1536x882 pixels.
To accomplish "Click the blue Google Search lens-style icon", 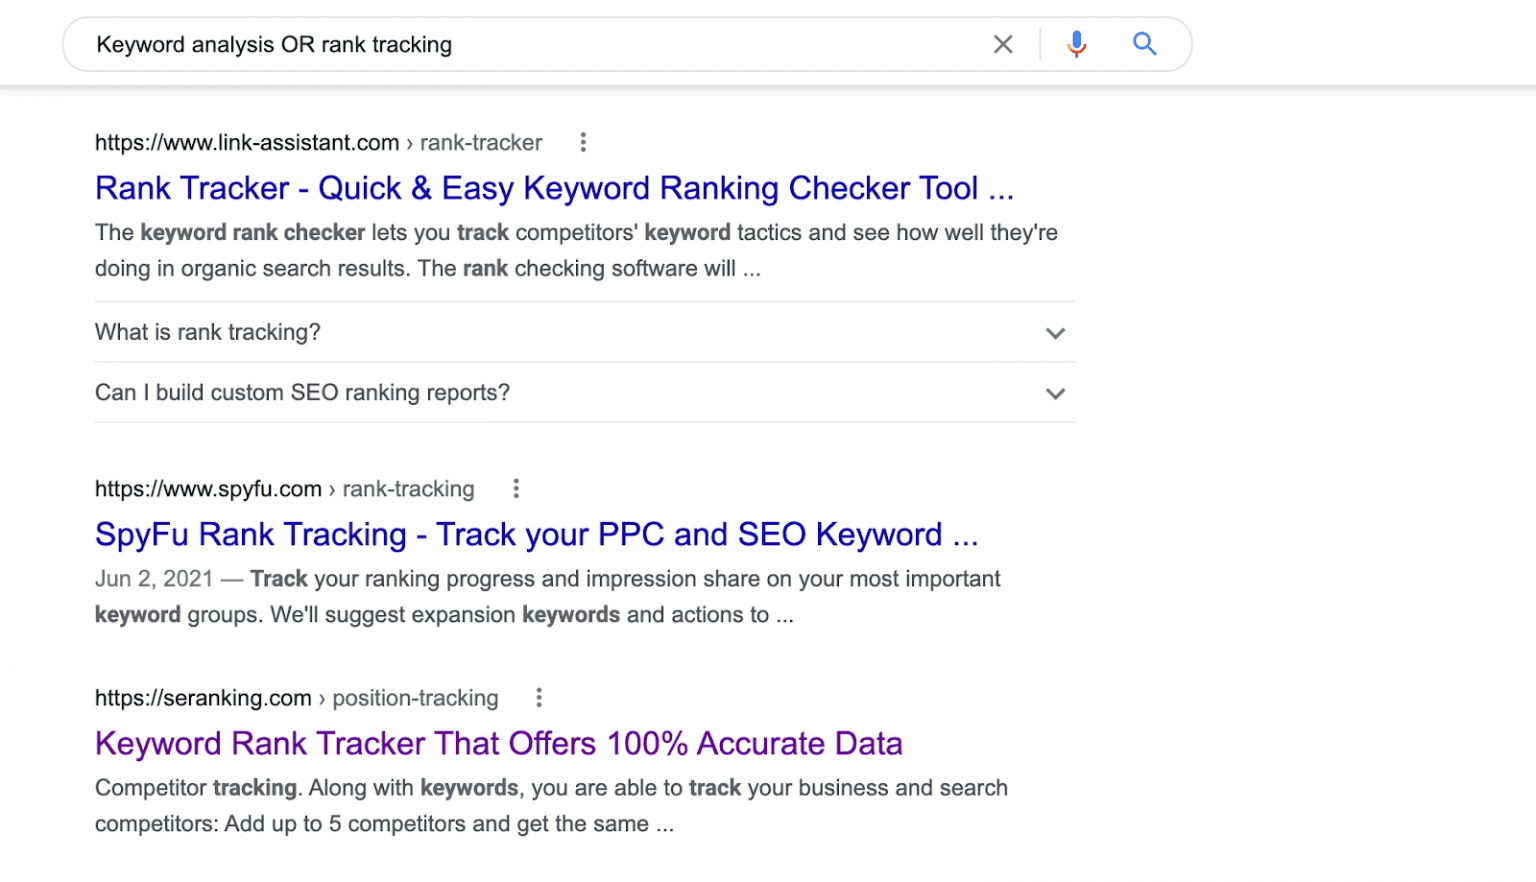I will coord(1144,44).
